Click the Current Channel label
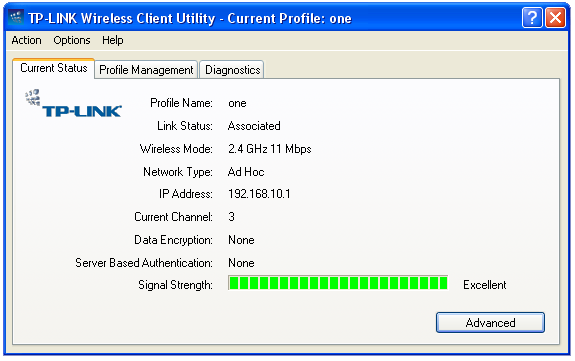 [x=173, y=217]
